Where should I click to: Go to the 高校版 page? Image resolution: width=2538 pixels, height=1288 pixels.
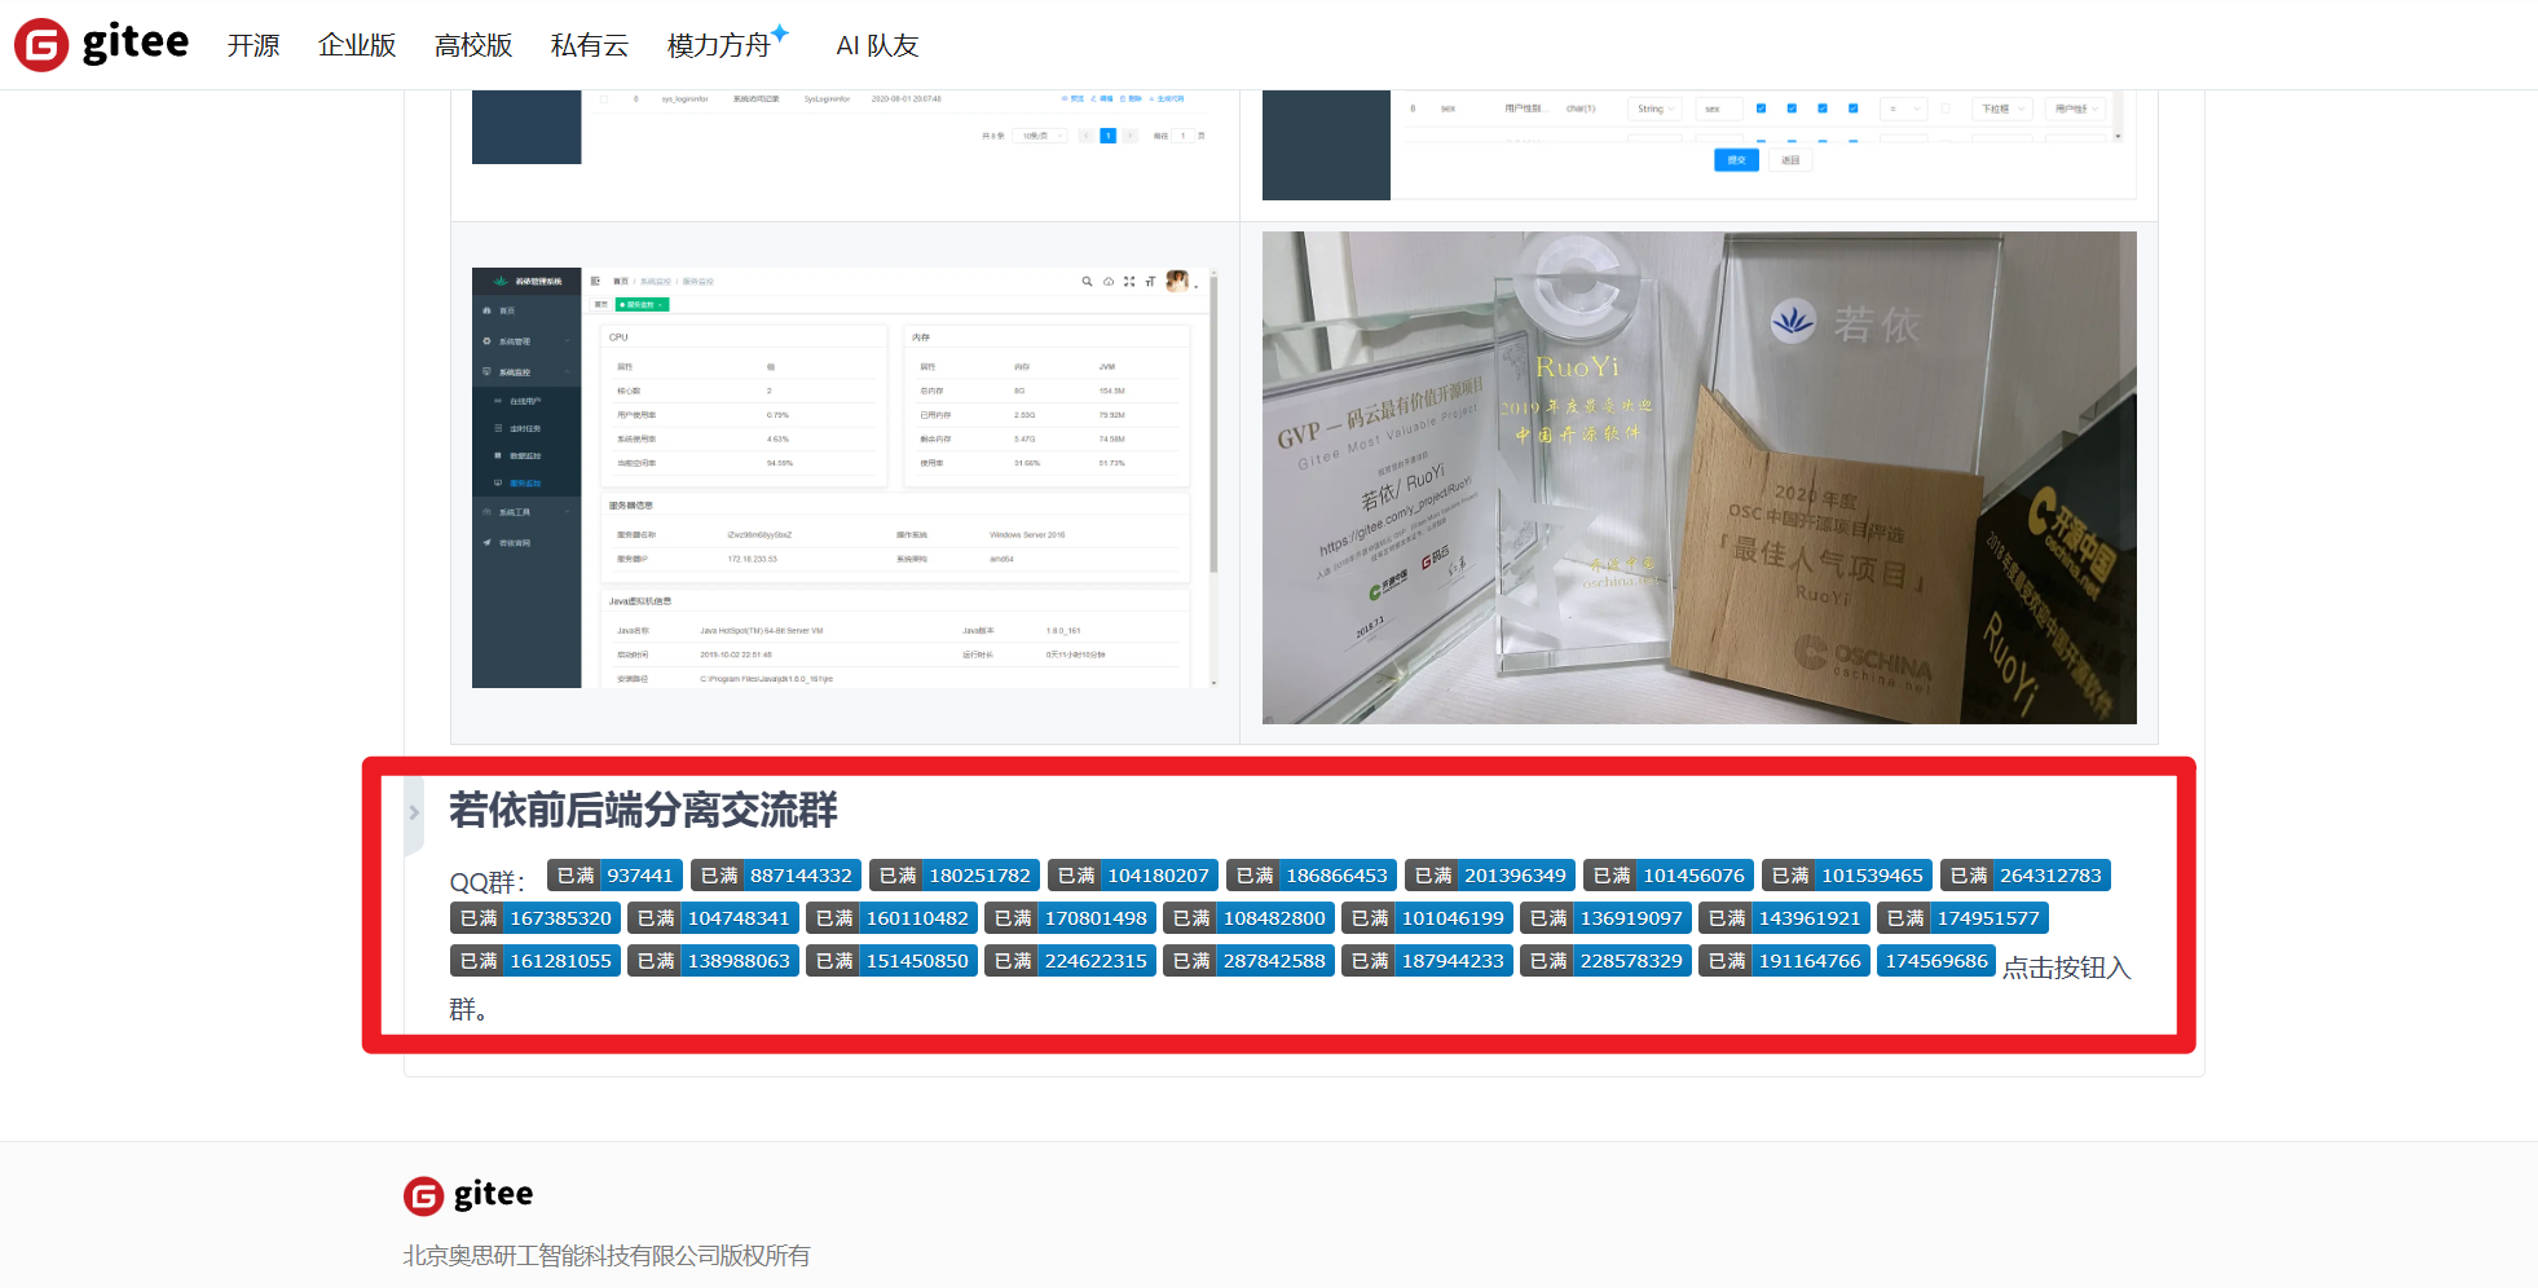tap(473, 46)
